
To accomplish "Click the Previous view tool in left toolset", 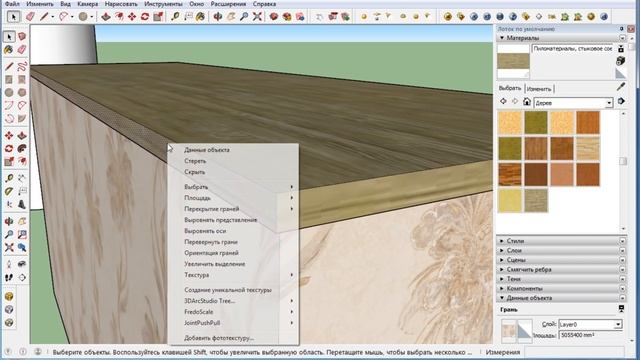I will click(22, 247).
